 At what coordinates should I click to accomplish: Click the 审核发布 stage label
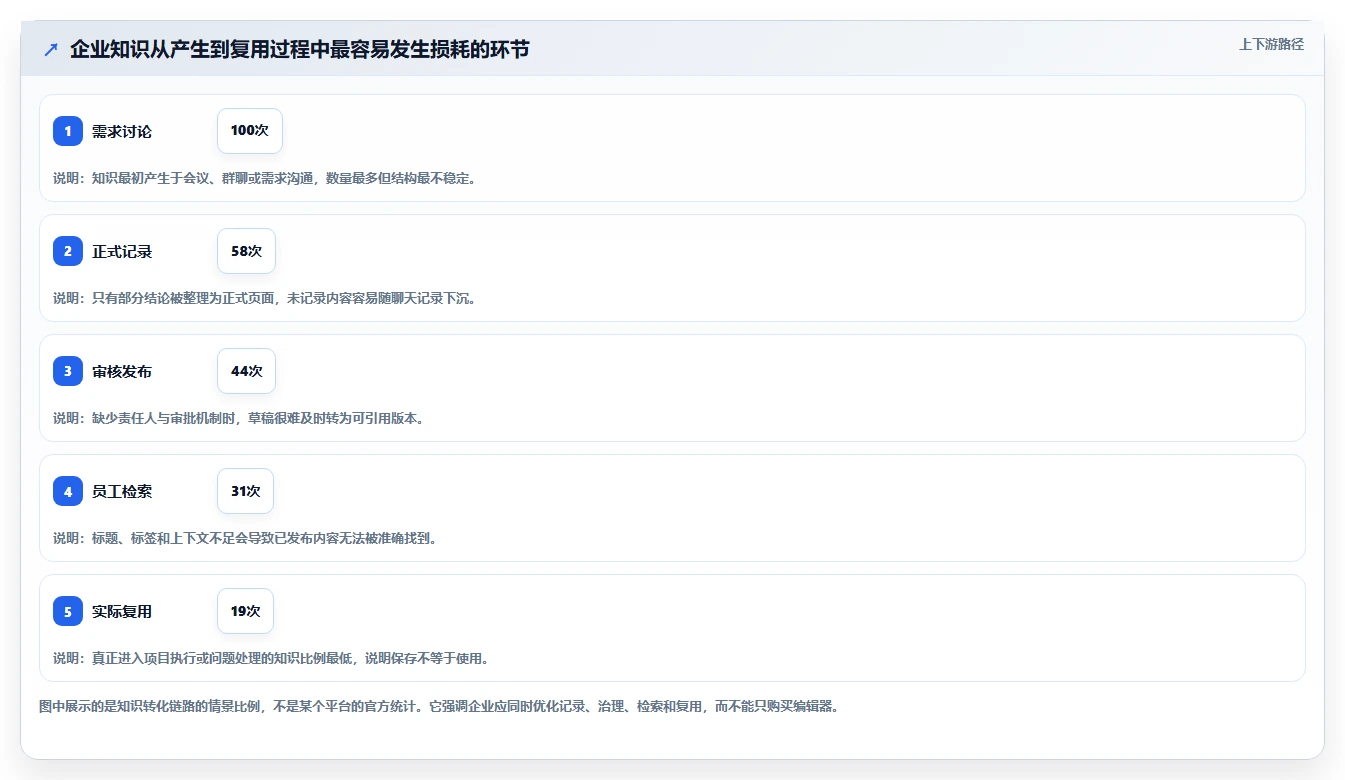coord(122,371)
